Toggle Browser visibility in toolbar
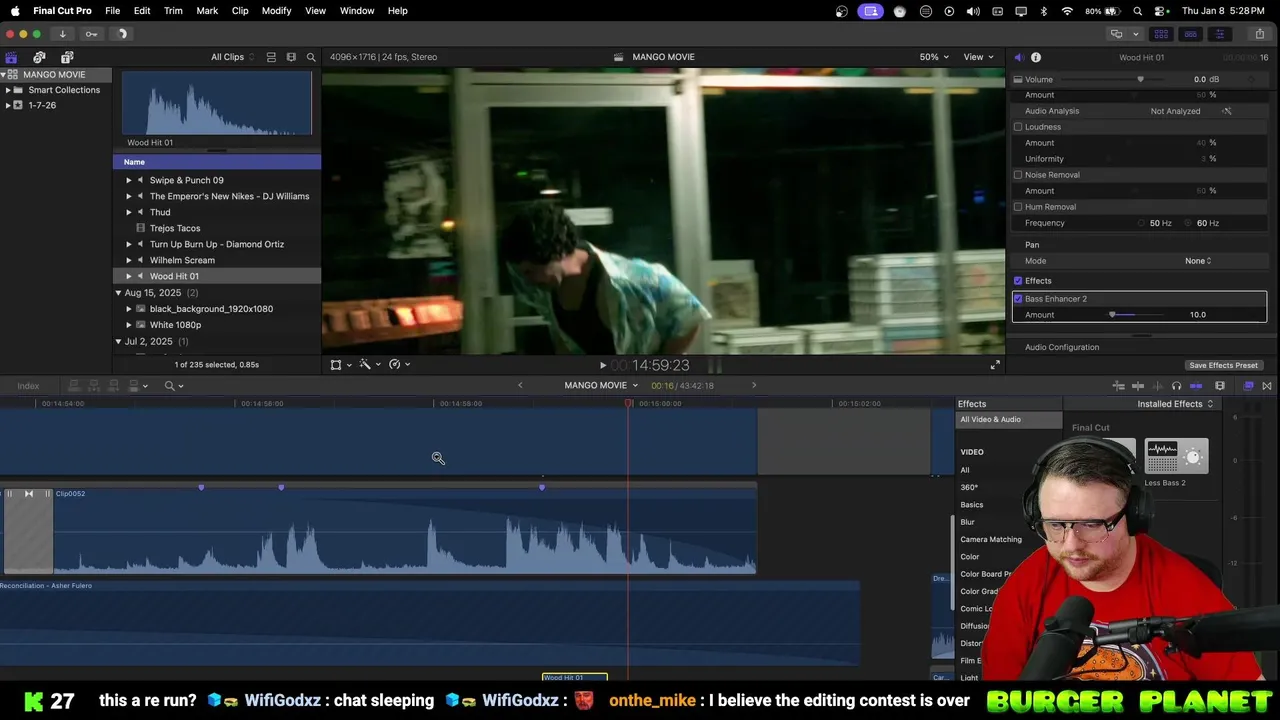The image size is (1280, 720). [1161, 34]
